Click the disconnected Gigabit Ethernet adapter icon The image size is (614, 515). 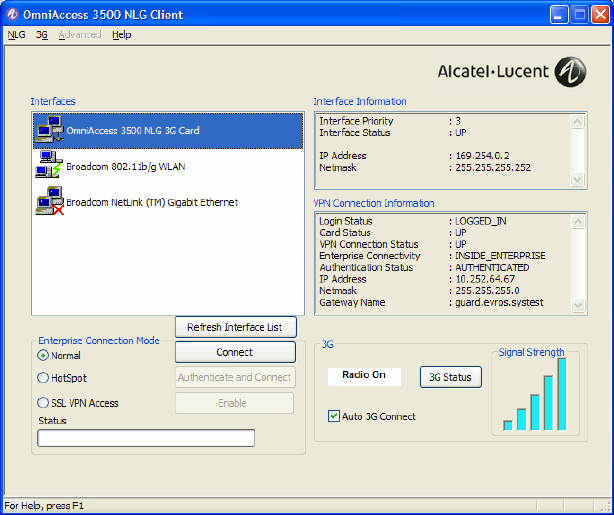49,201
